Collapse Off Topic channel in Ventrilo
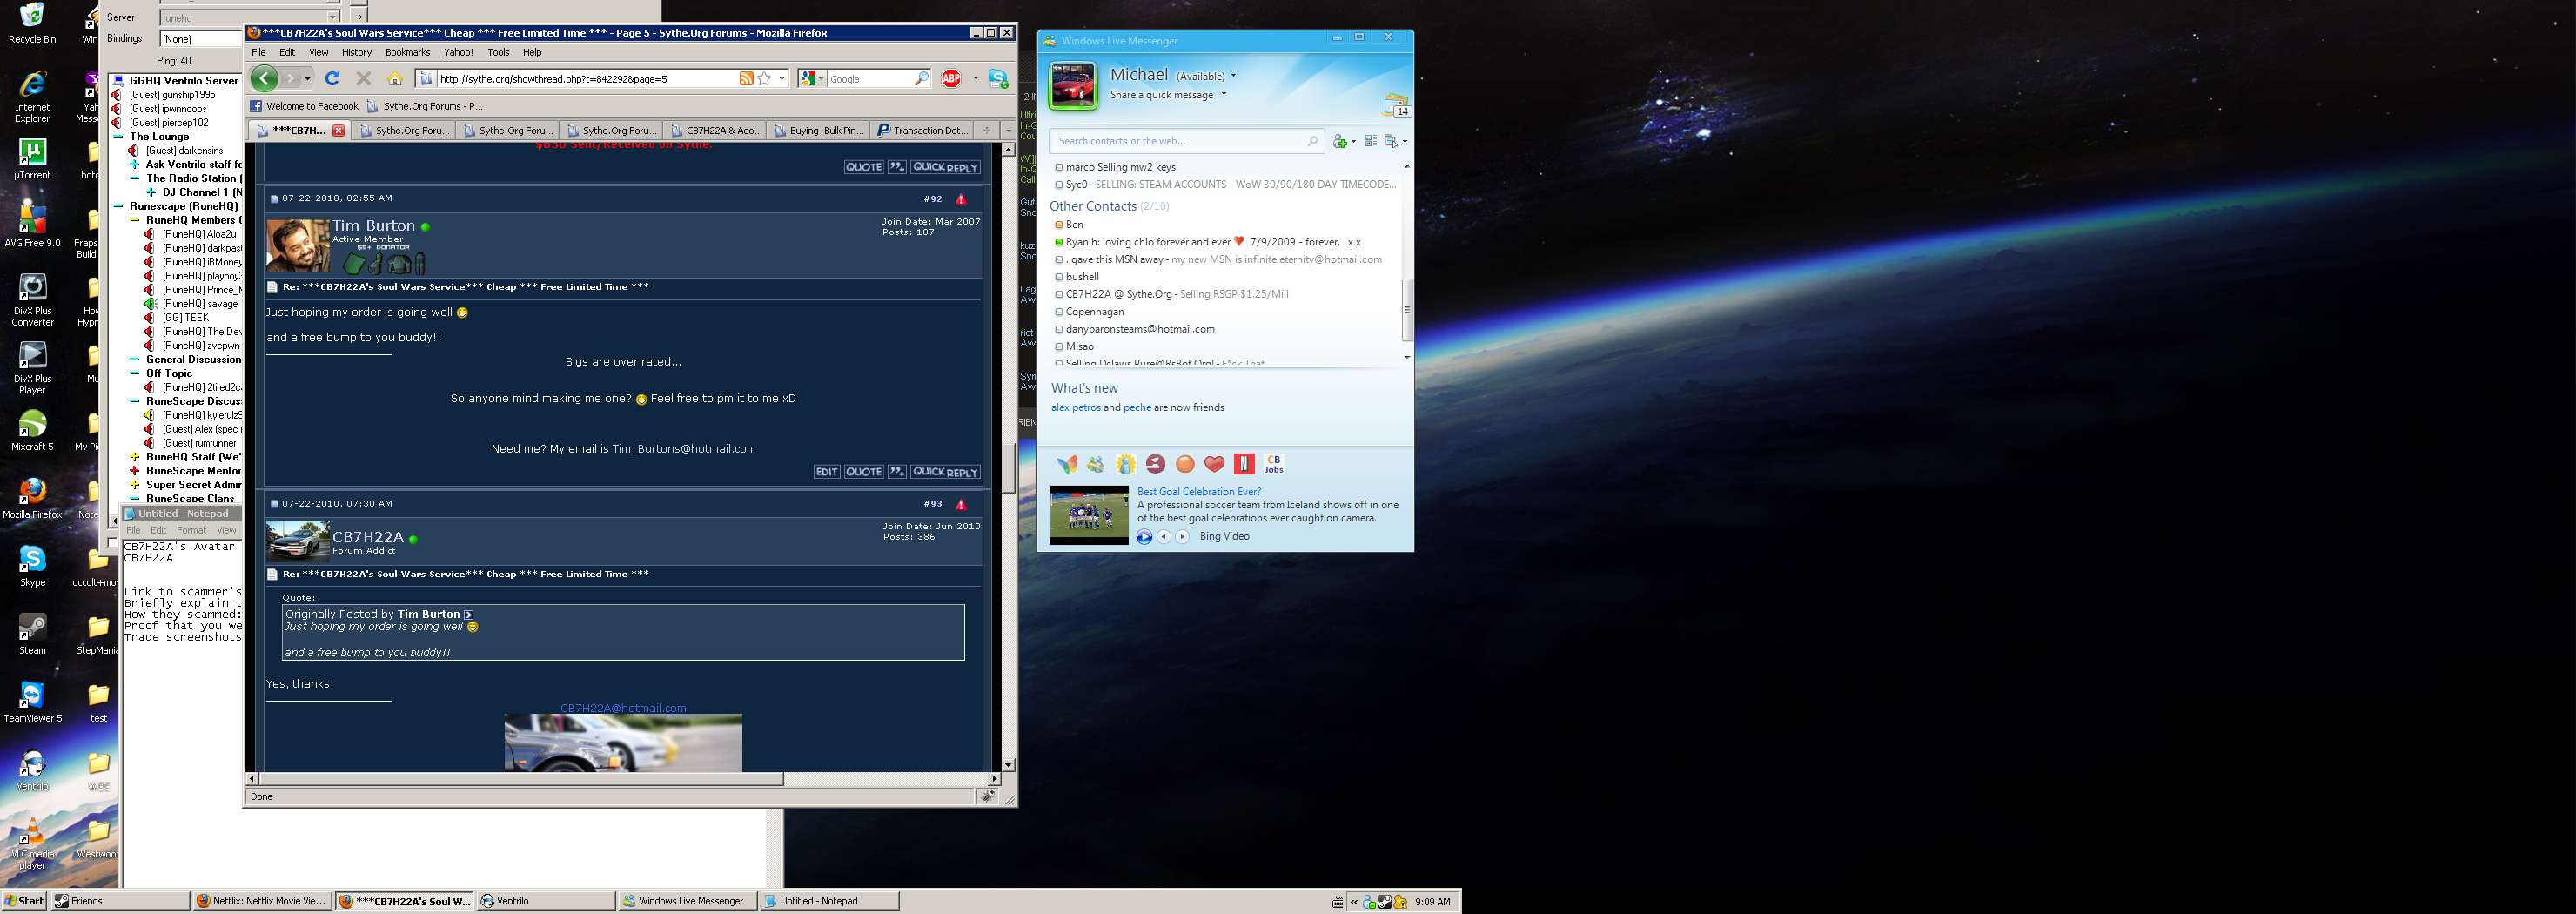 point(135,373)
